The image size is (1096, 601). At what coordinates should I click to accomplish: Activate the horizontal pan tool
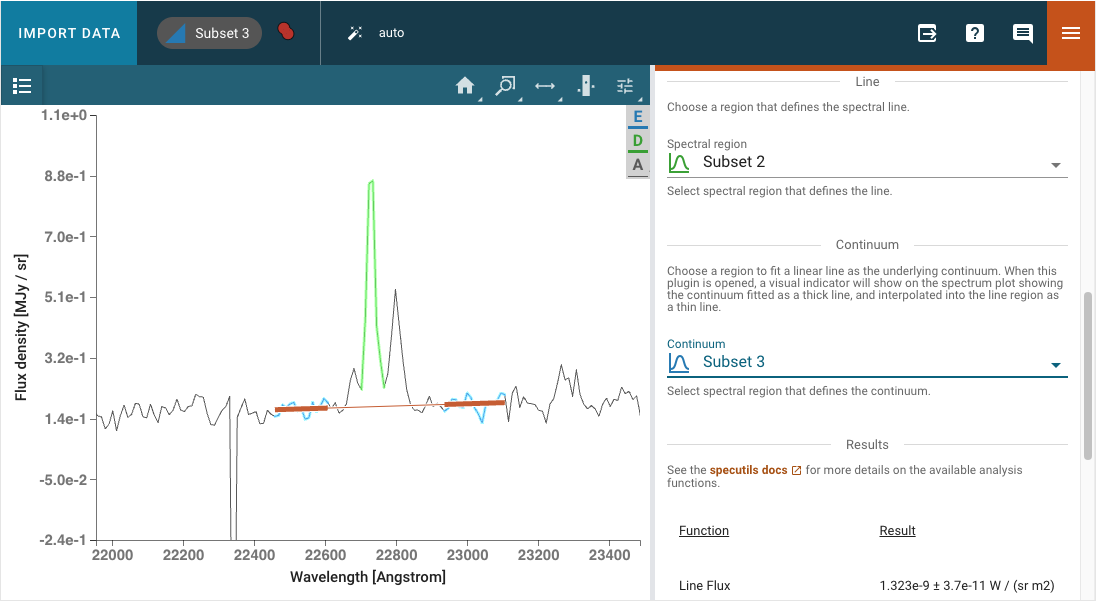545,86
